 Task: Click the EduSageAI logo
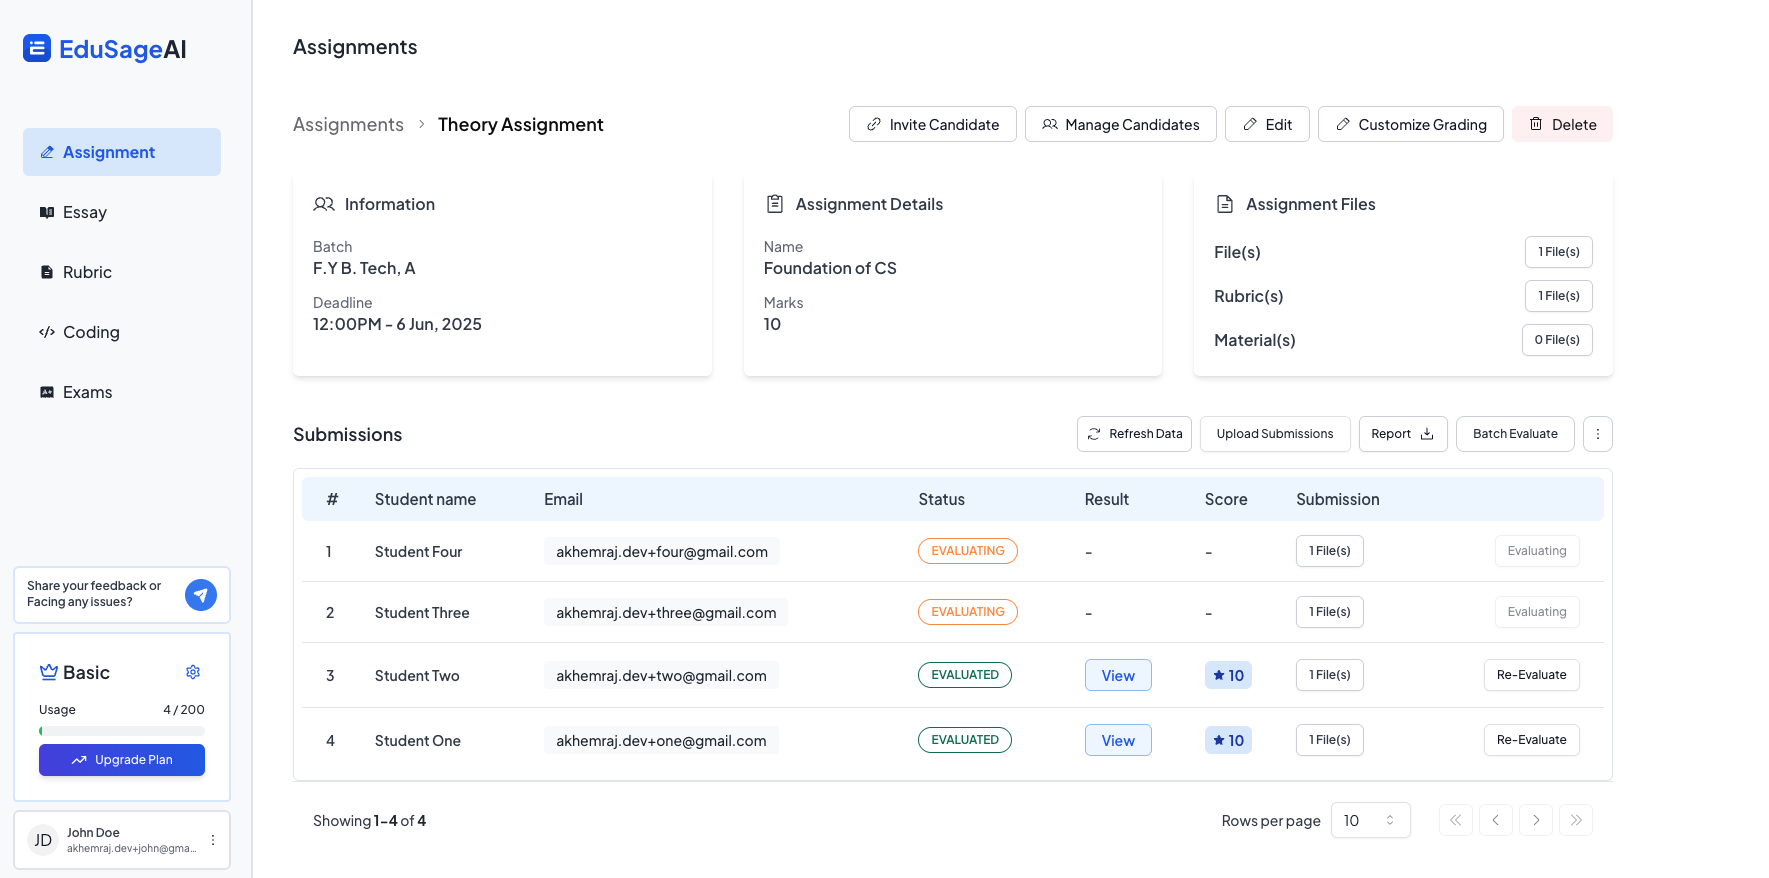pyautogui.click(x=105, y=49)
